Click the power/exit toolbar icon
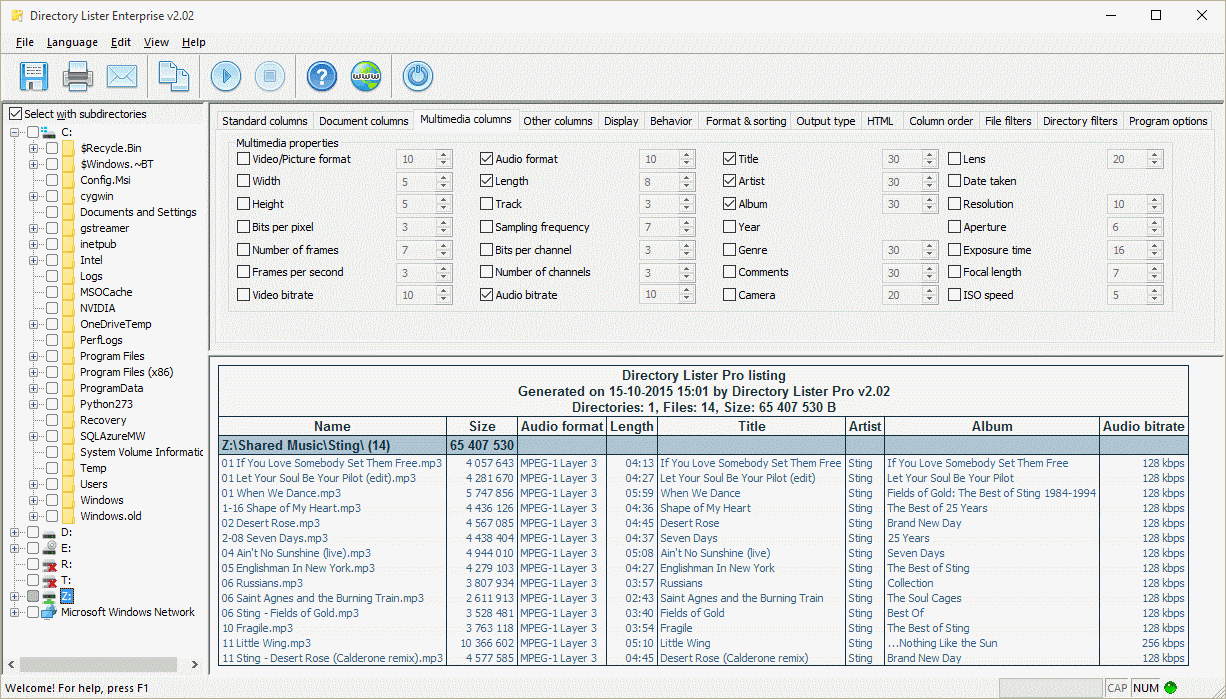 [417, 76]
